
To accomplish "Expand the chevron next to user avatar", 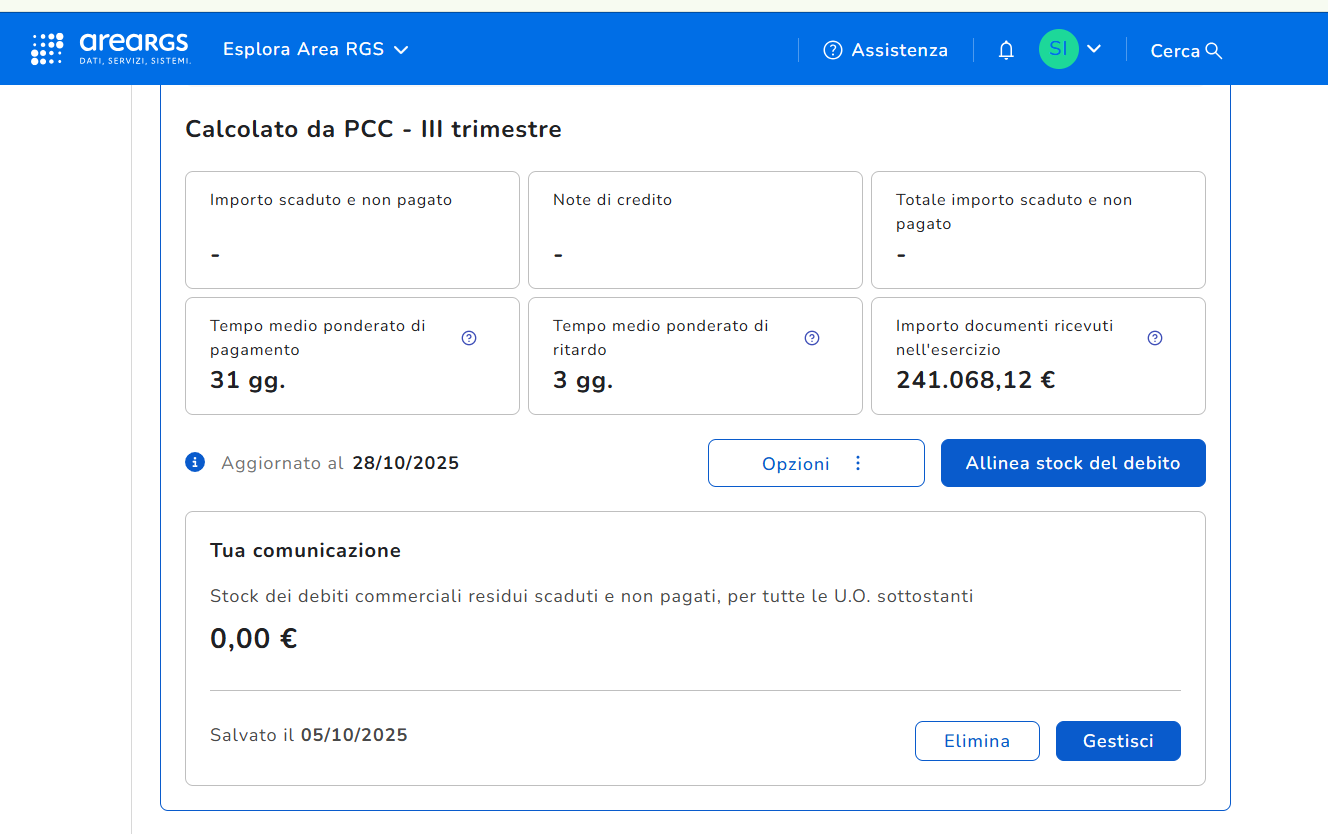I will (x=1094, y=49).
